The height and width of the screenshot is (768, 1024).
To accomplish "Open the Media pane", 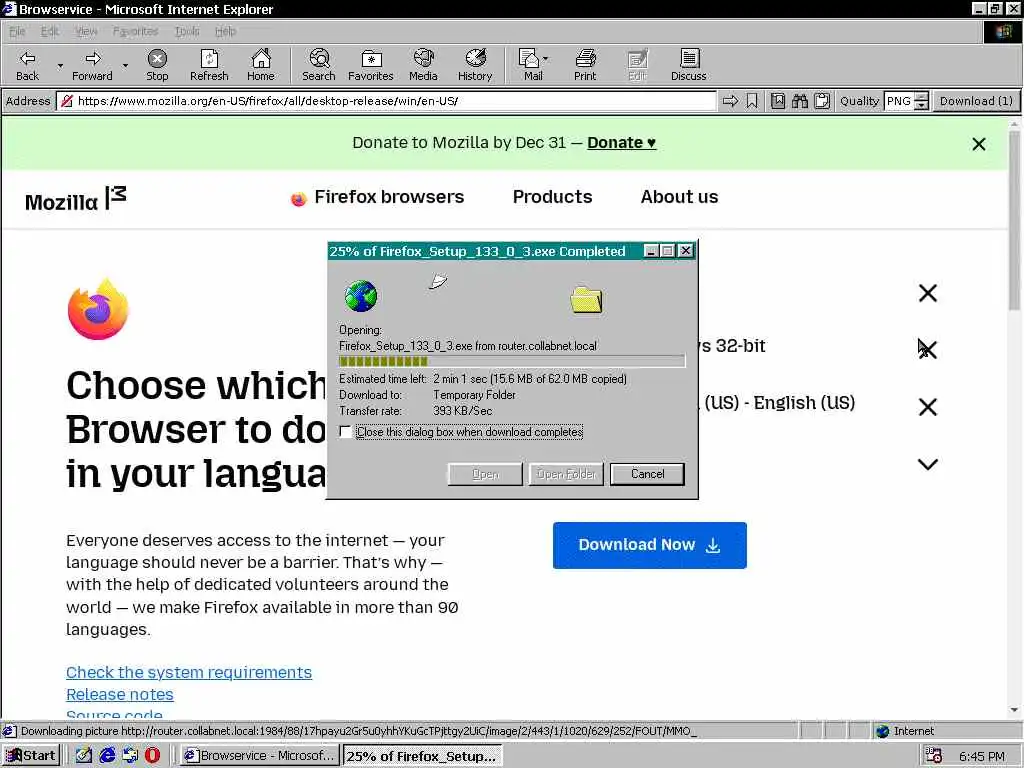I will (x=423, y=65).
